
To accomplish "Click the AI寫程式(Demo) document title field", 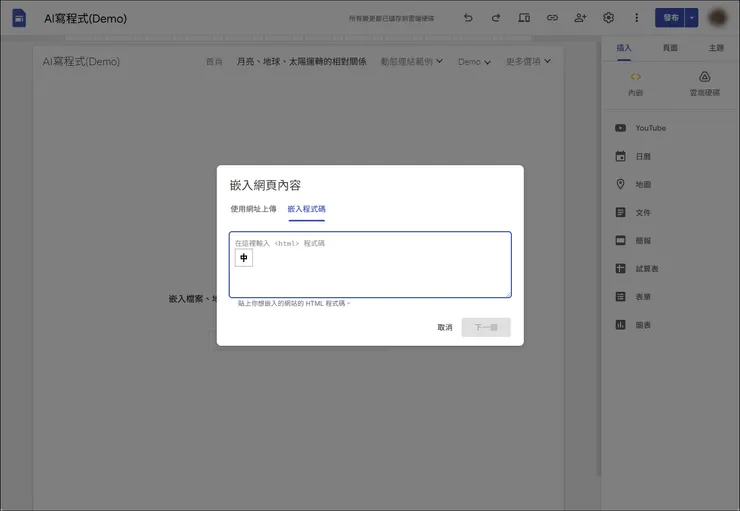I will point(85,18).
